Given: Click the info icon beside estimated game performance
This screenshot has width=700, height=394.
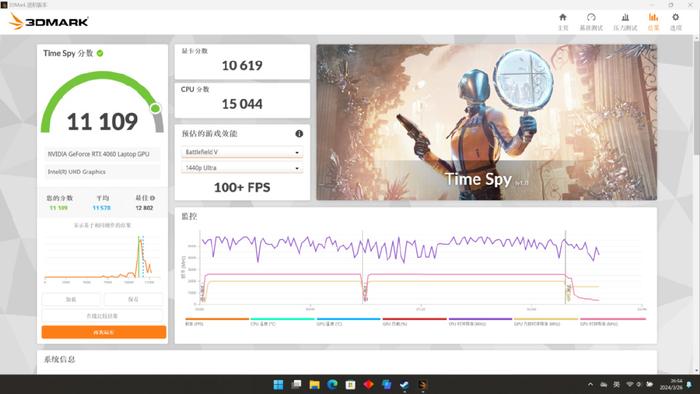Looking at the screenshot, I should tap(299, 133).
